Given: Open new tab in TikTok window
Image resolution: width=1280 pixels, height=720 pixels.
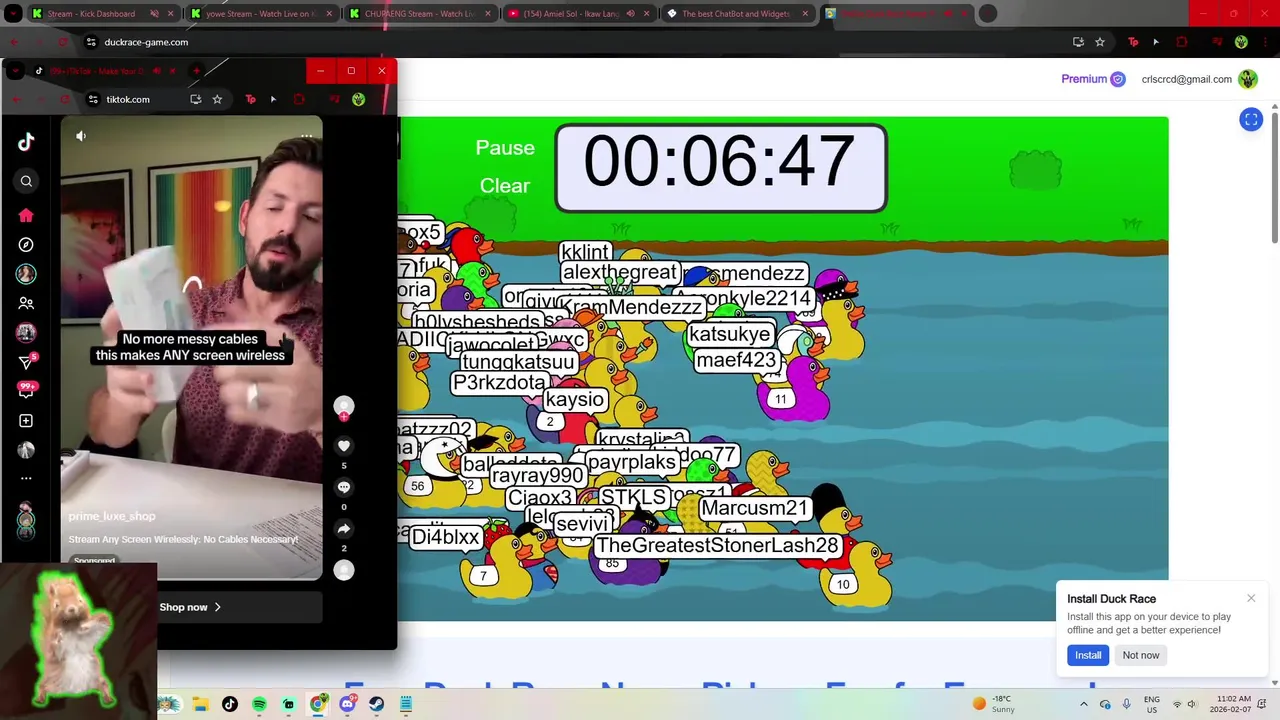Looking at the screenshot, I should (196, 71).
